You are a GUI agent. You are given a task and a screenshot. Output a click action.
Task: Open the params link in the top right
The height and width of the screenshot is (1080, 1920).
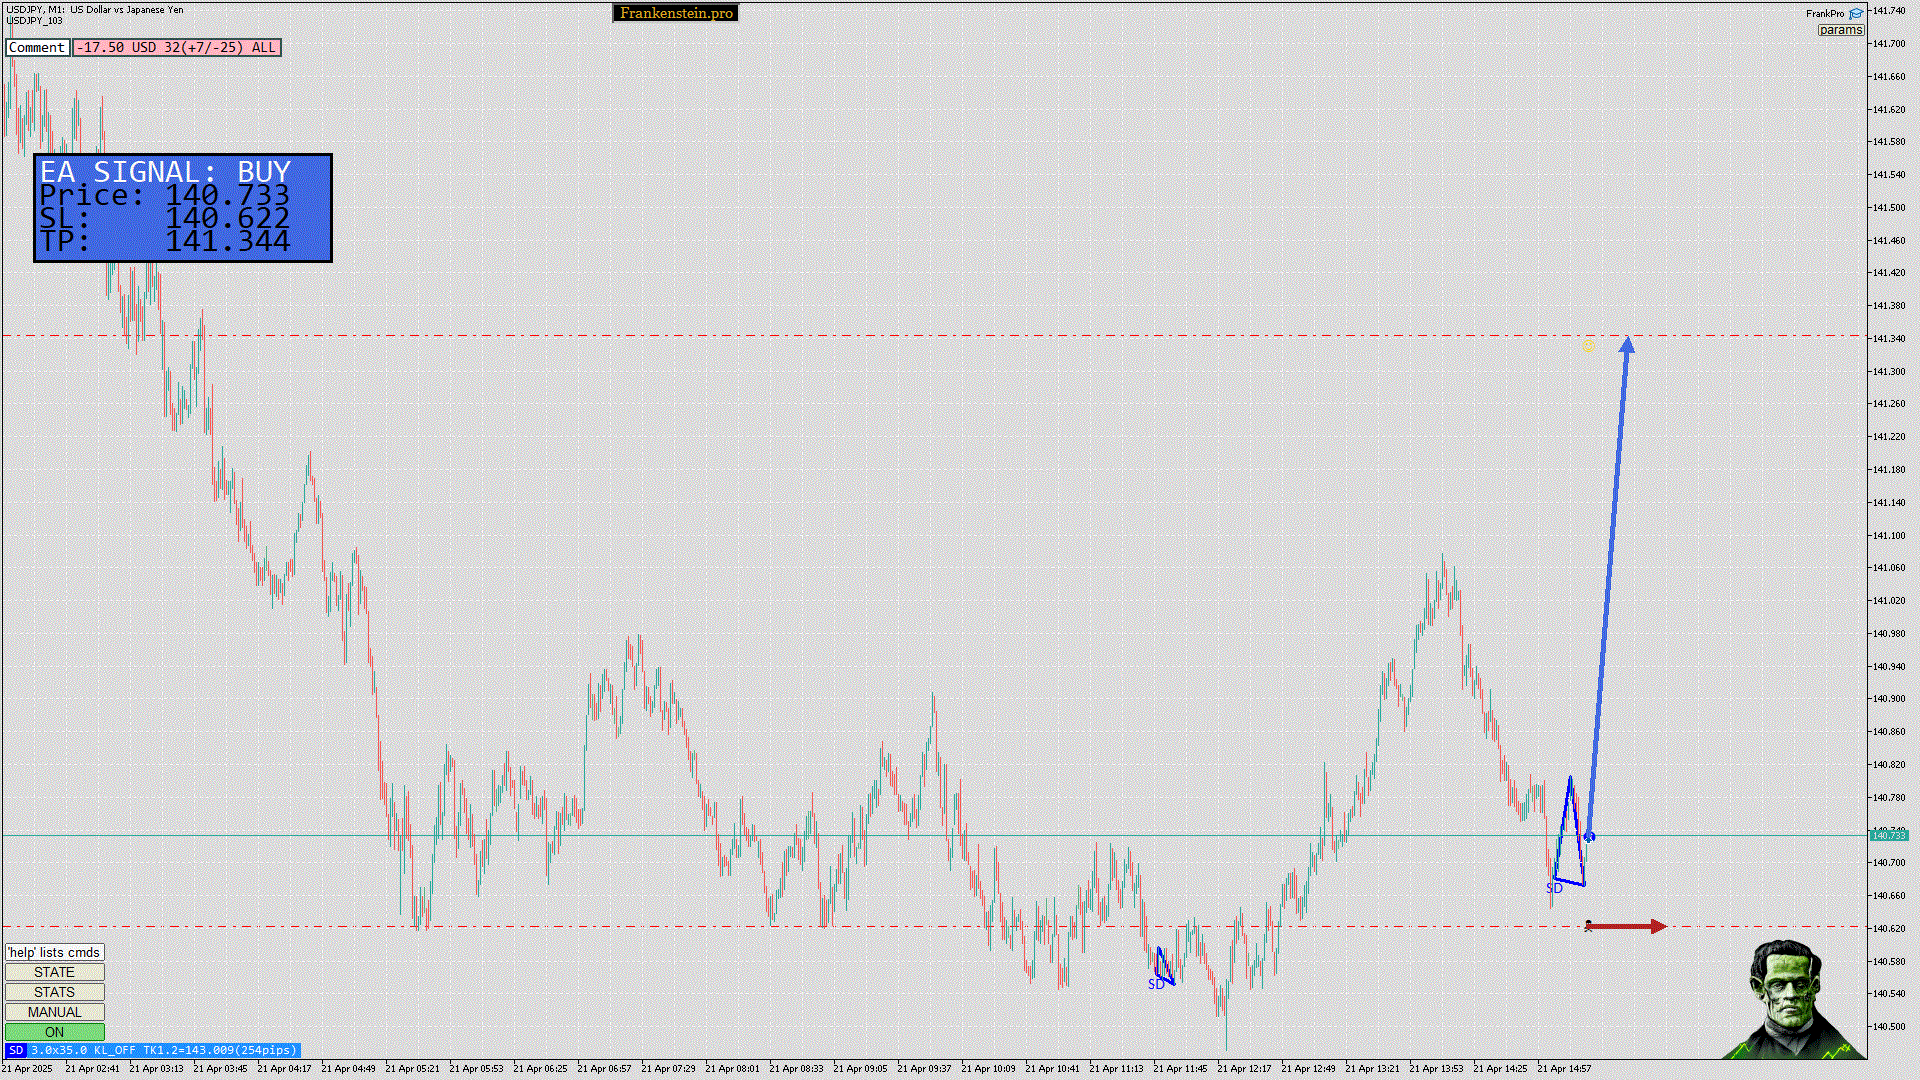pos(1840,30)
